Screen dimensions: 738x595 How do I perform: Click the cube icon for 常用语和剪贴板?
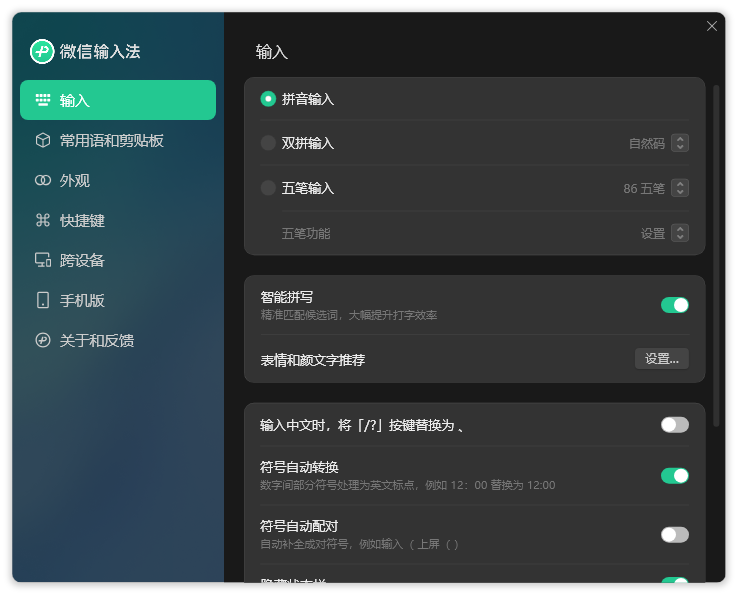[x=43, y=140]
